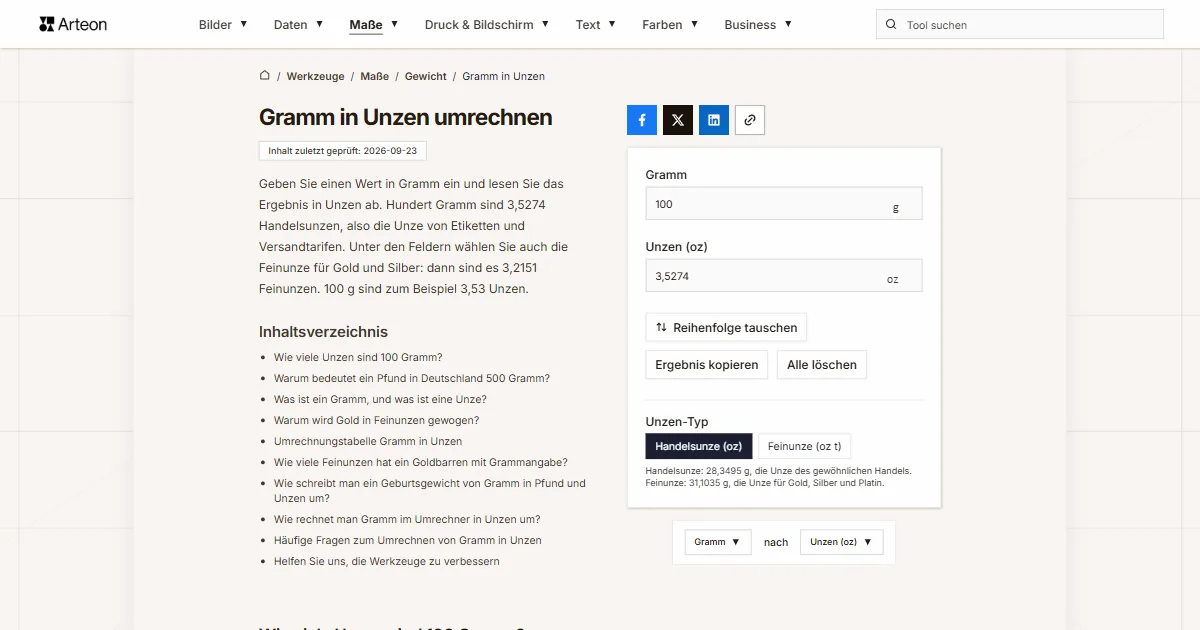
Task: Share page on LinkedIn
Action: coord(714,120)
